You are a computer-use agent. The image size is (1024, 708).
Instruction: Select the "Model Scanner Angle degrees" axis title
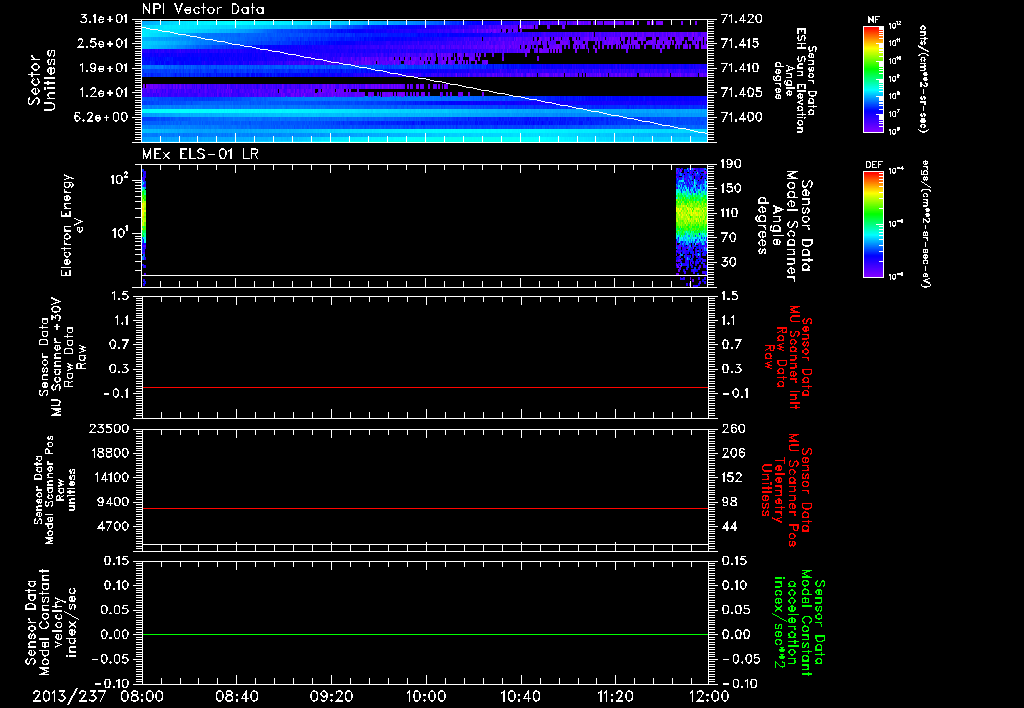(x=785, y=226)
